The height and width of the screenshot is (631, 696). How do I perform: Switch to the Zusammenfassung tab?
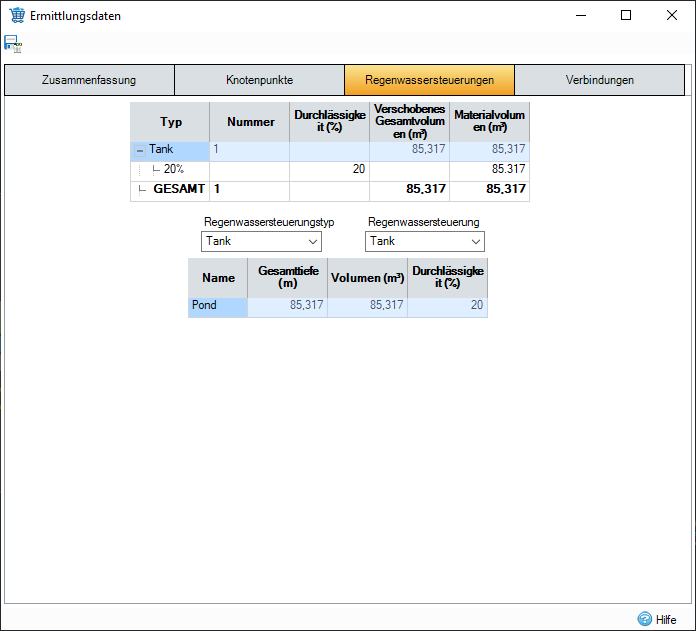[x=89, y=80]
